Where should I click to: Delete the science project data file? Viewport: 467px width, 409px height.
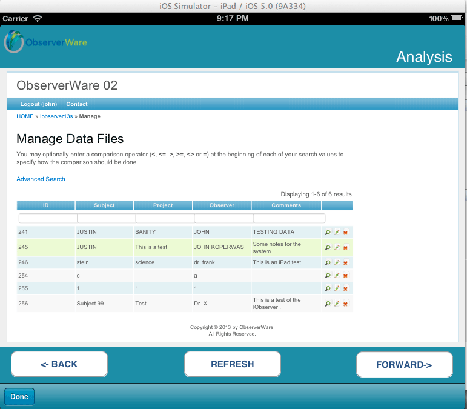click(x=345, y=263)
